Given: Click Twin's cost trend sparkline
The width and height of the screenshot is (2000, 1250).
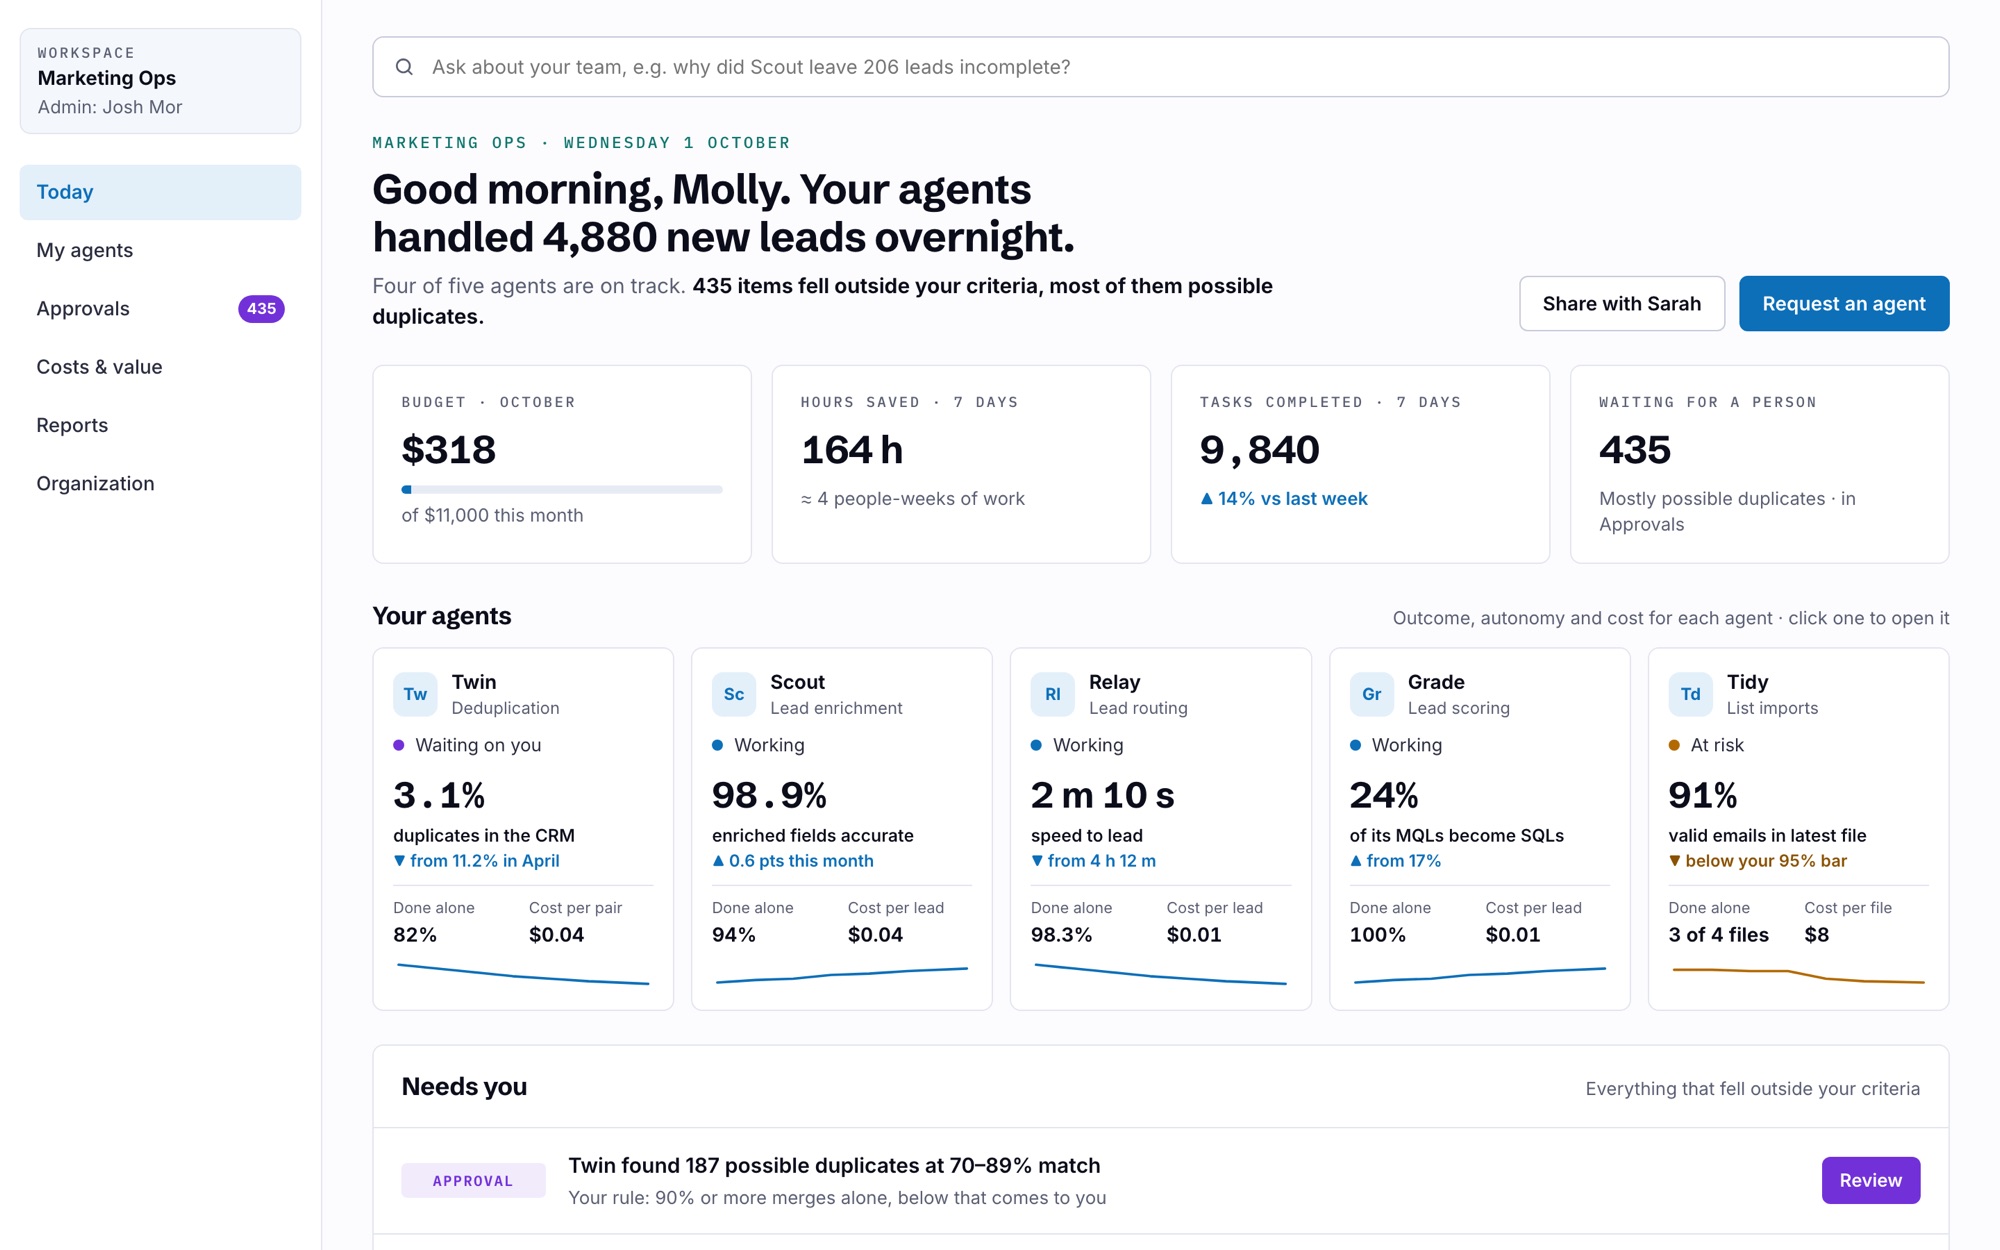Looking at the screenshot, I should pos(523,974).
